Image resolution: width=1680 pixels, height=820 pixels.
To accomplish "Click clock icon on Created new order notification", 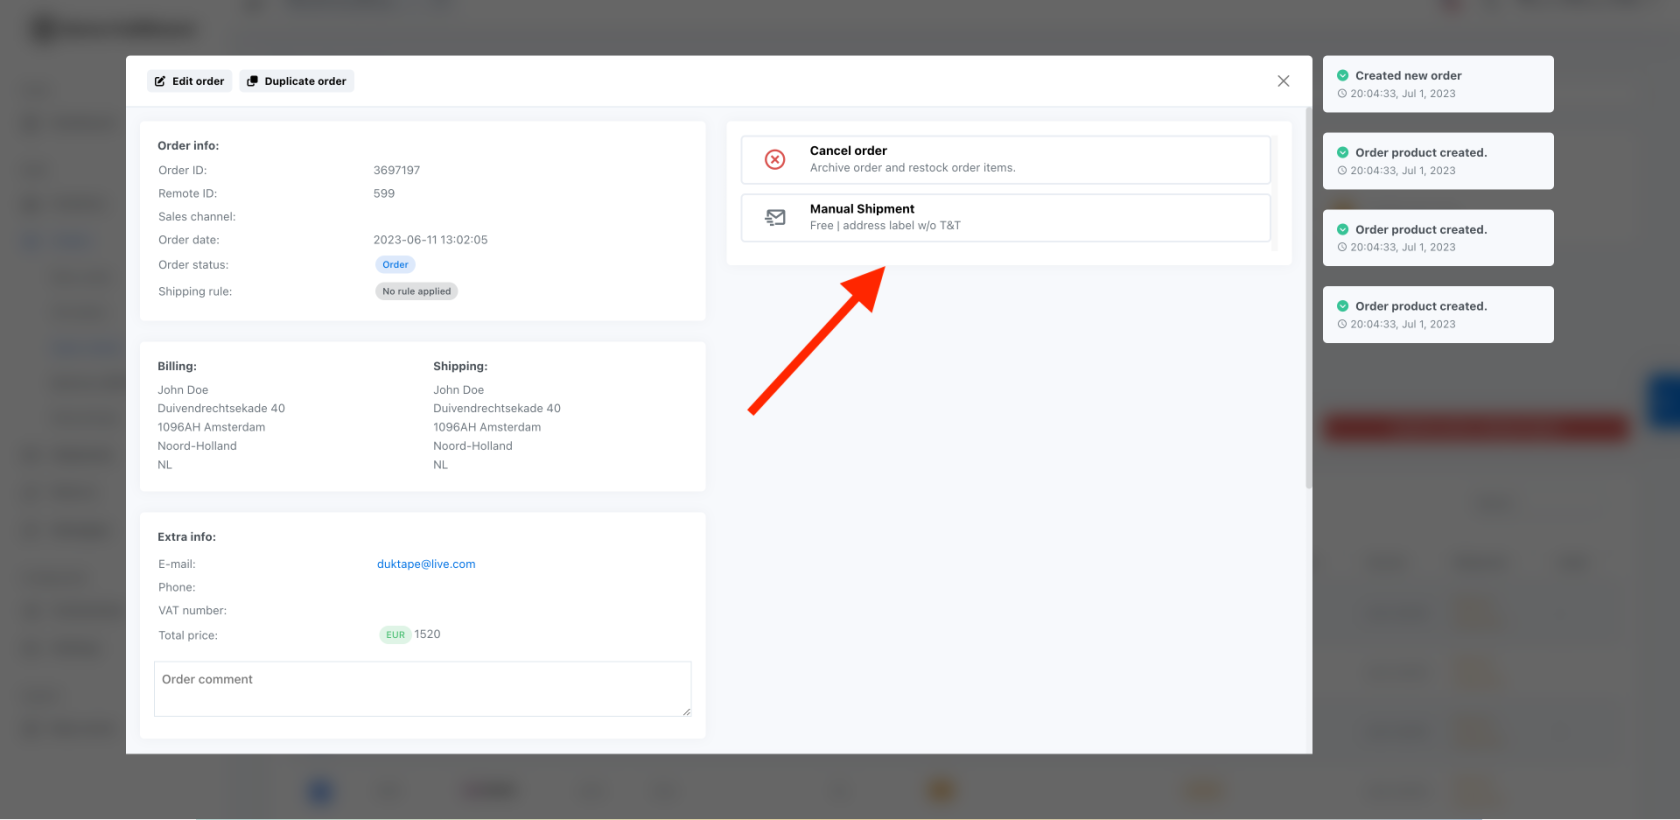I will click(x=1342, y=93).
